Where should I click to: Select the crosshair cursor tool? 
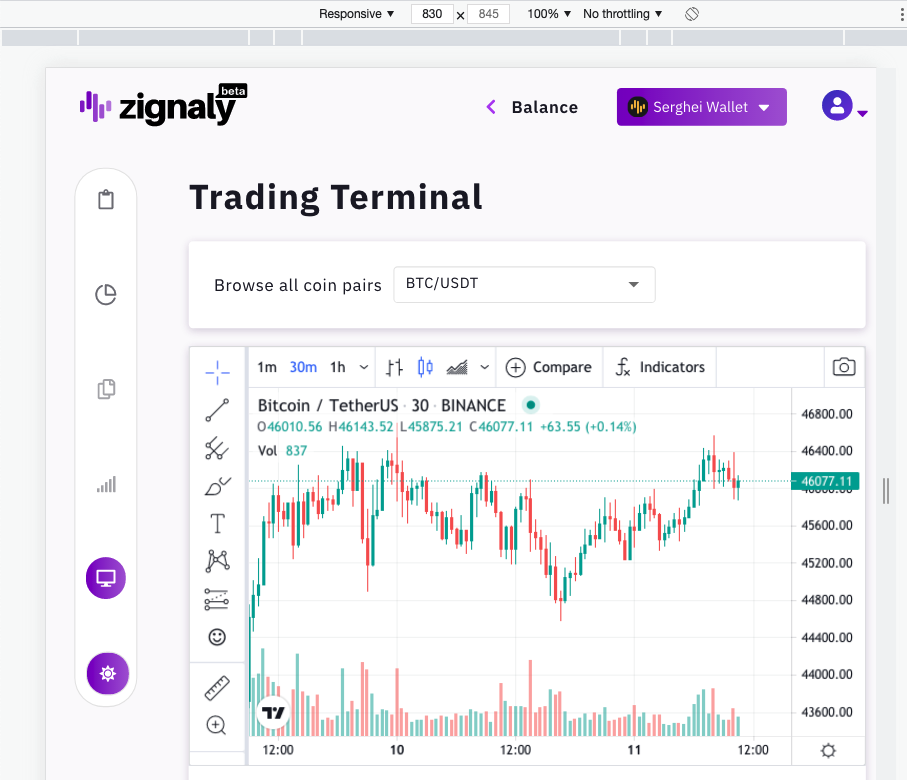tap(218, 370)
